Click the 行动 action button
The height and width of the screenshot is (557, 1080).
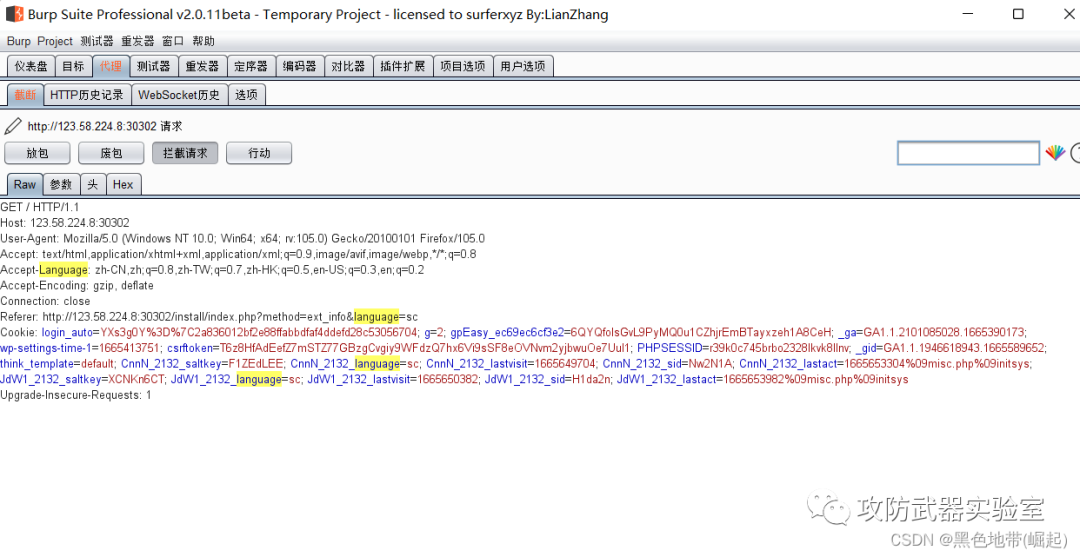pos(259,154)
